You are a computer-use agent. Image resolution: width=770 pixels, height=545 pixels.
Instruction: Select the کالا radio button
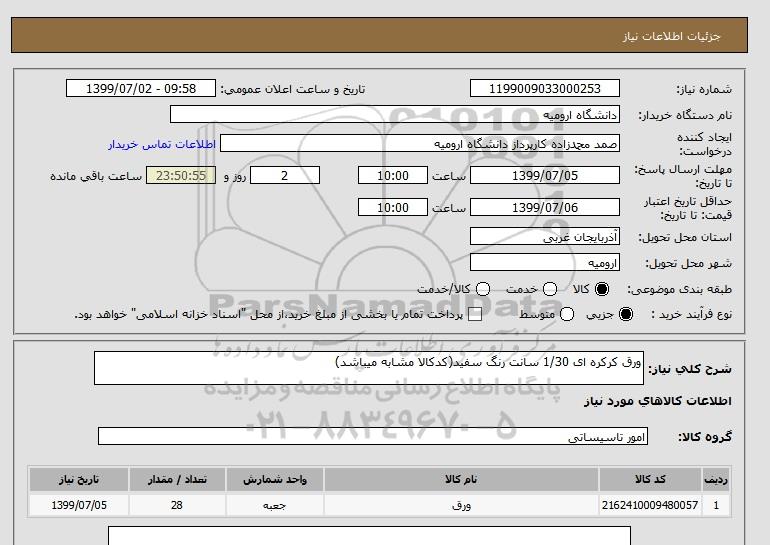(602, 289)
